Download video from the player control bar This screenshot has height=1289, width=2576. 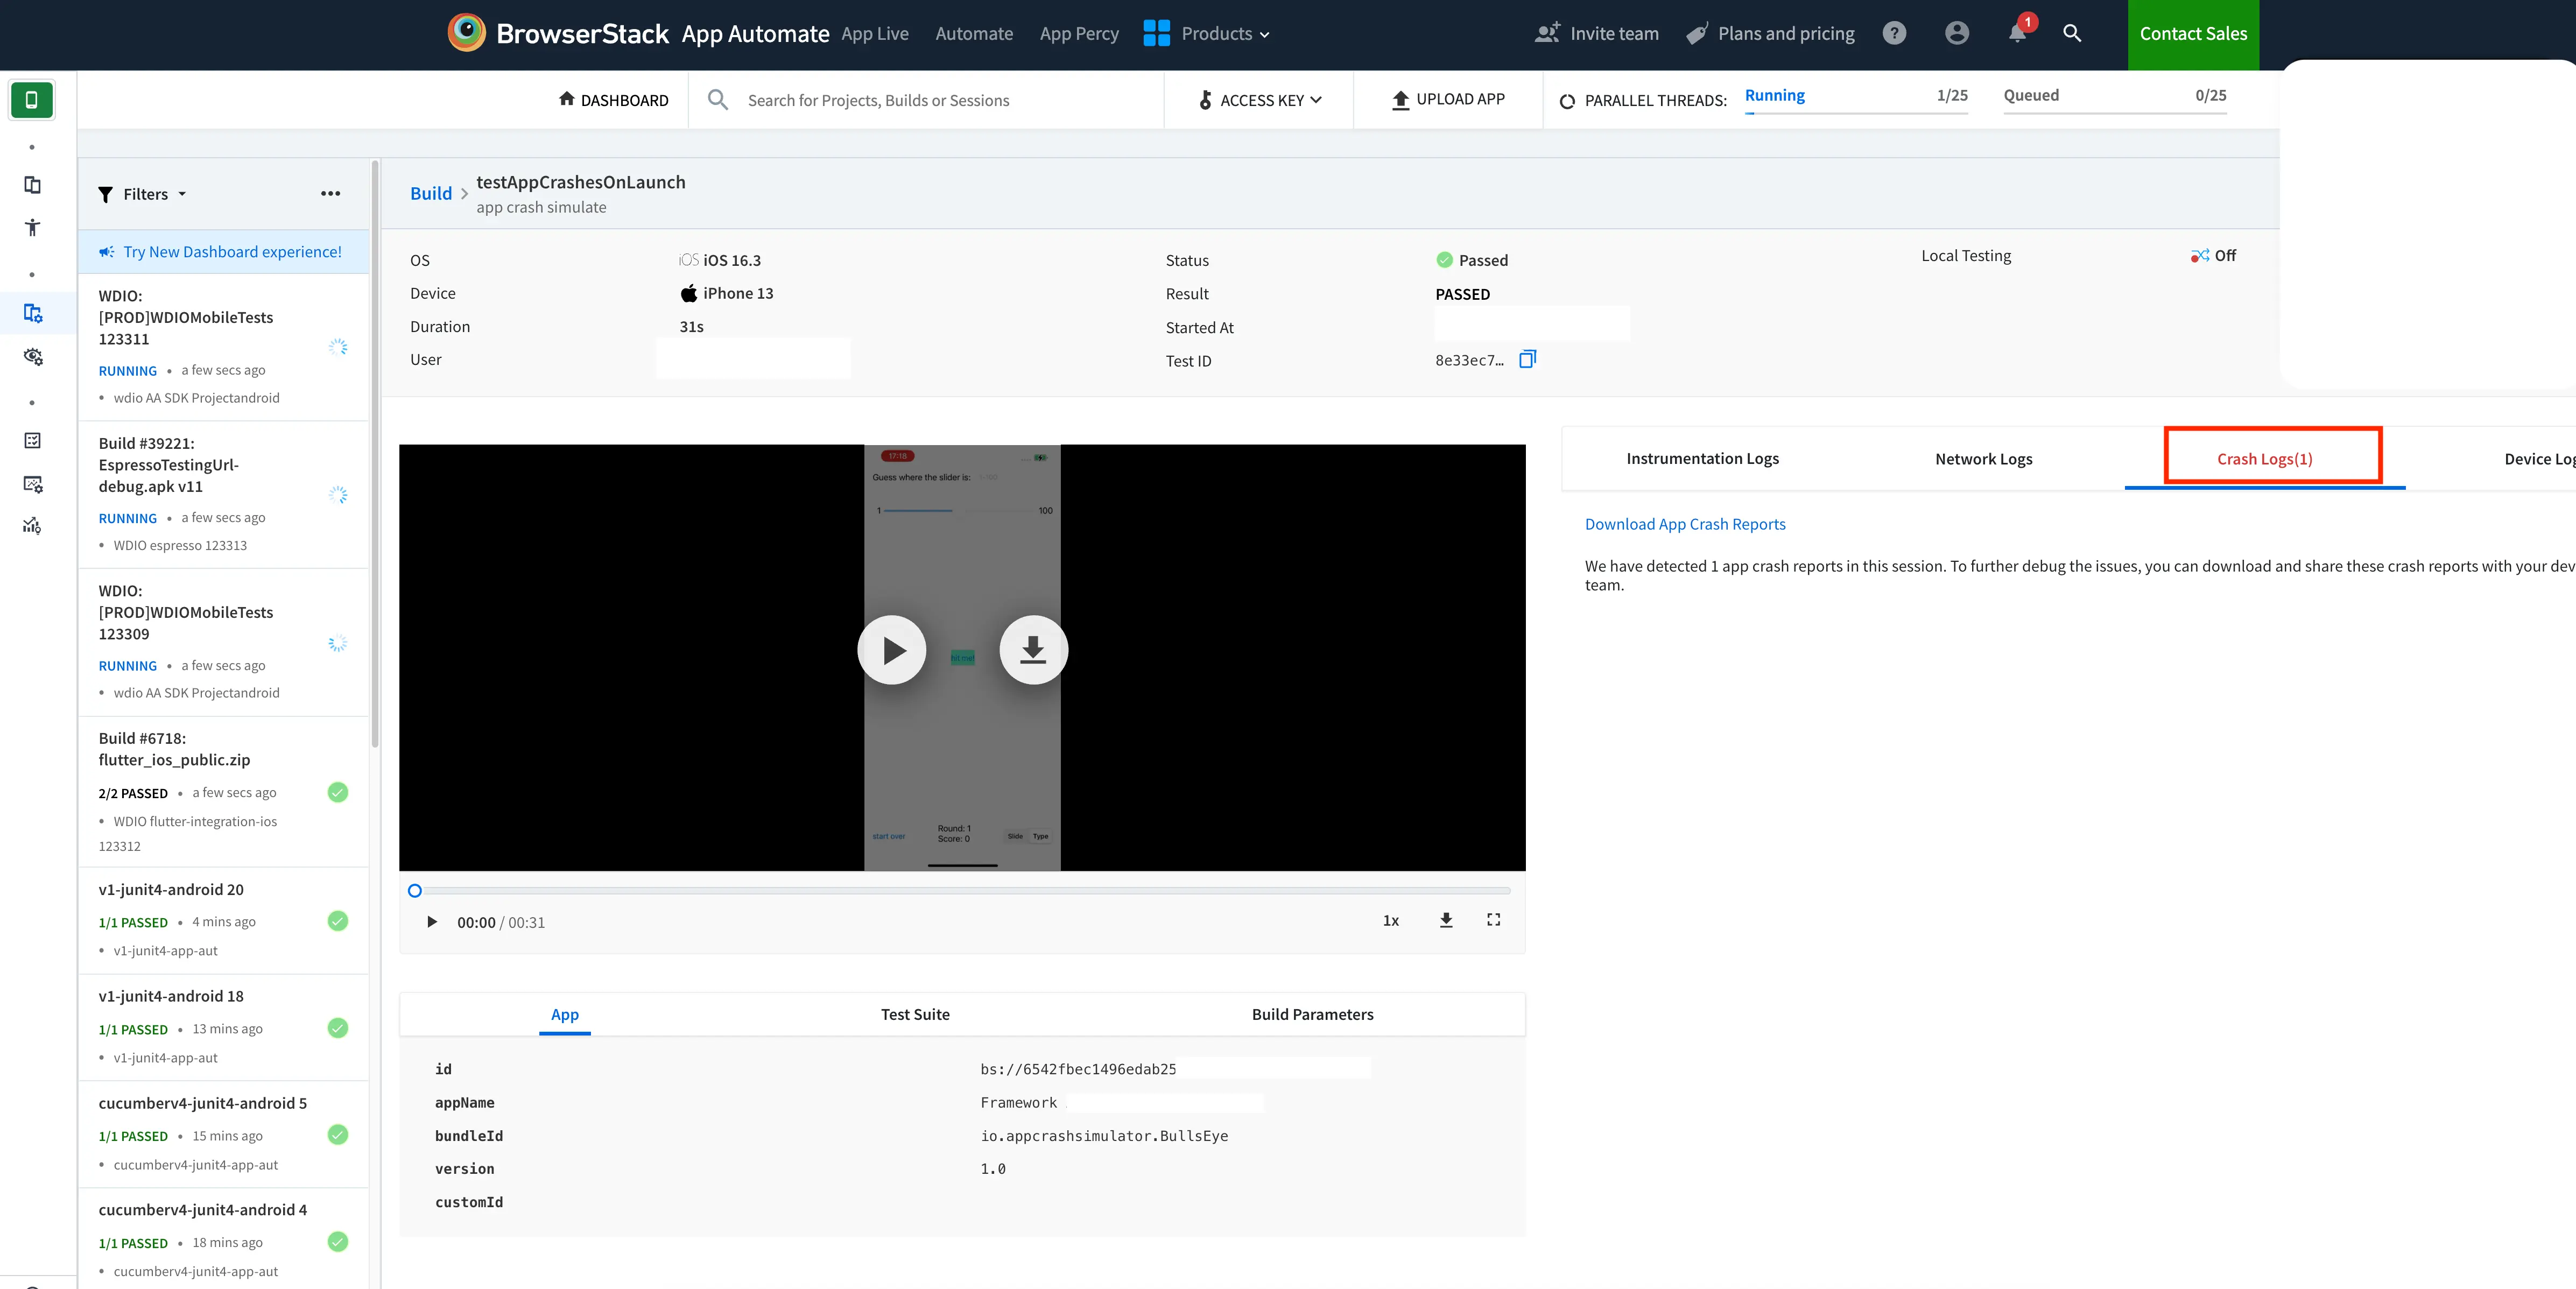[x=1446, y=920]
